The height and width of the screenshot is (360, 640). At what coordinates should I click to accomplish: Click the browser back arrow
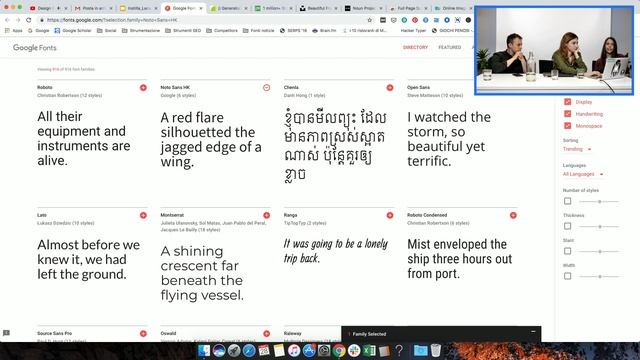[x=7, y=20]
